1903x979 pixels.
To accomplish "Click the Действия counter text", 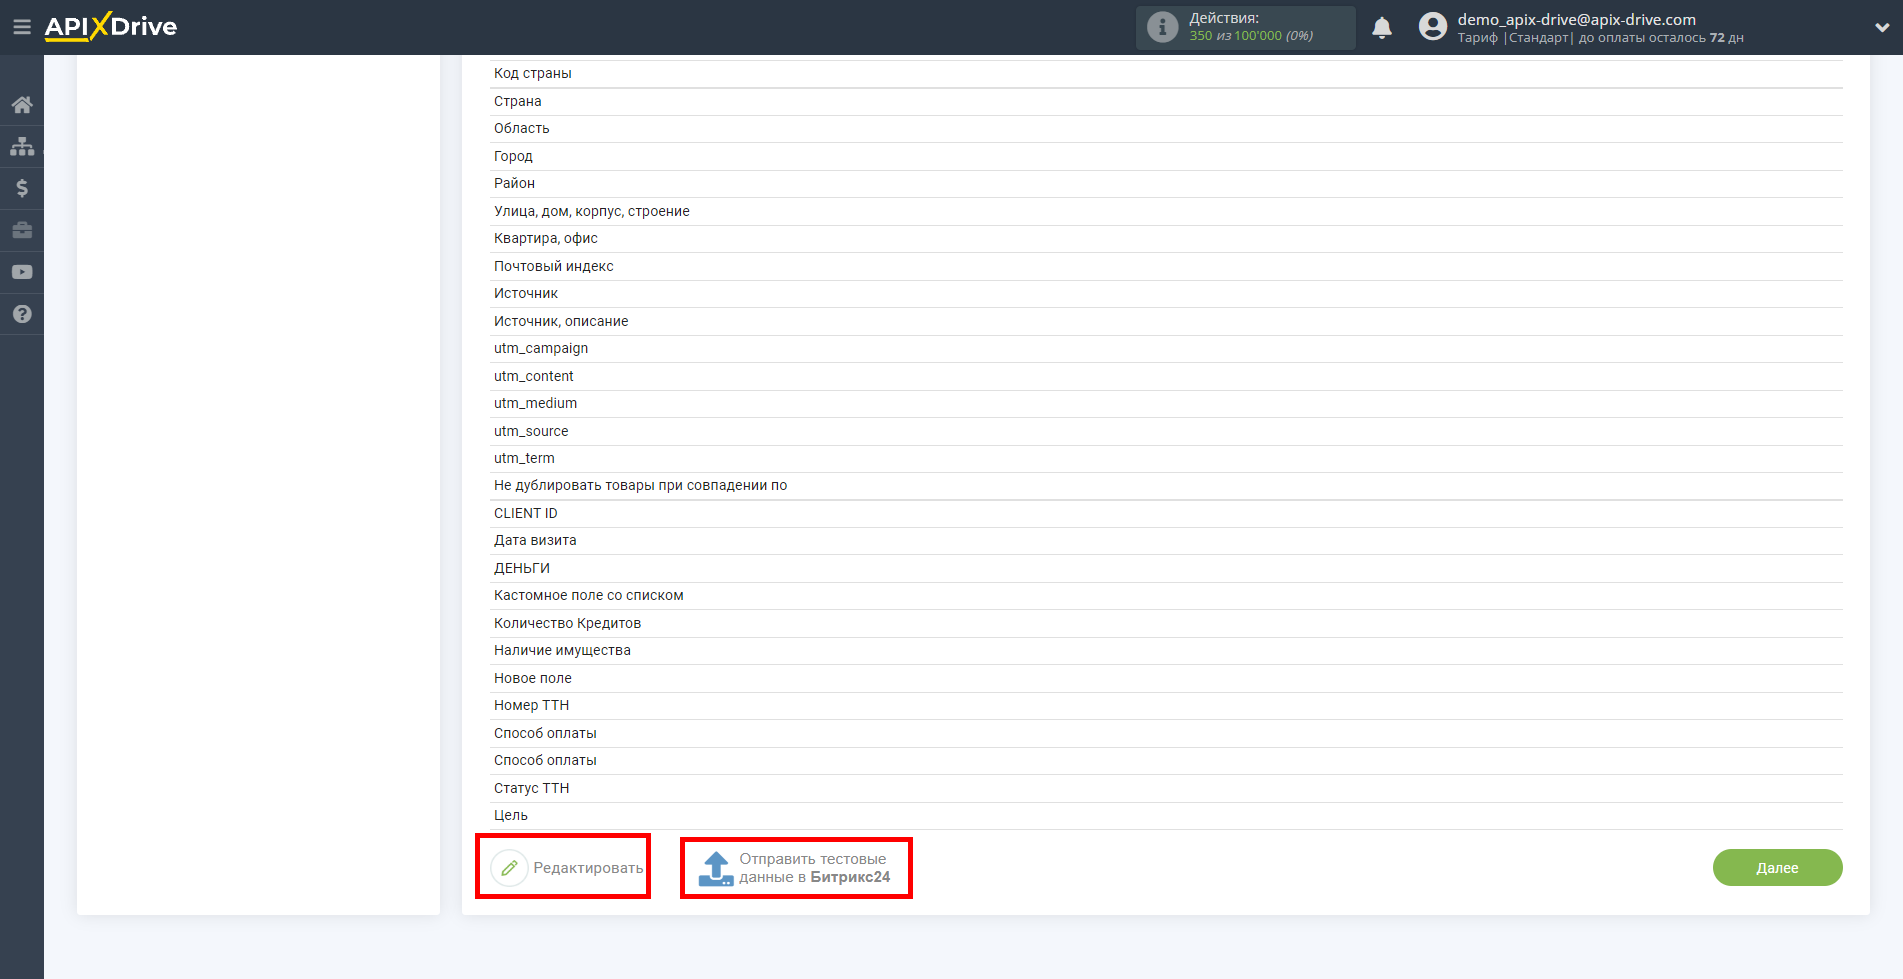I will coord(1251,27).
